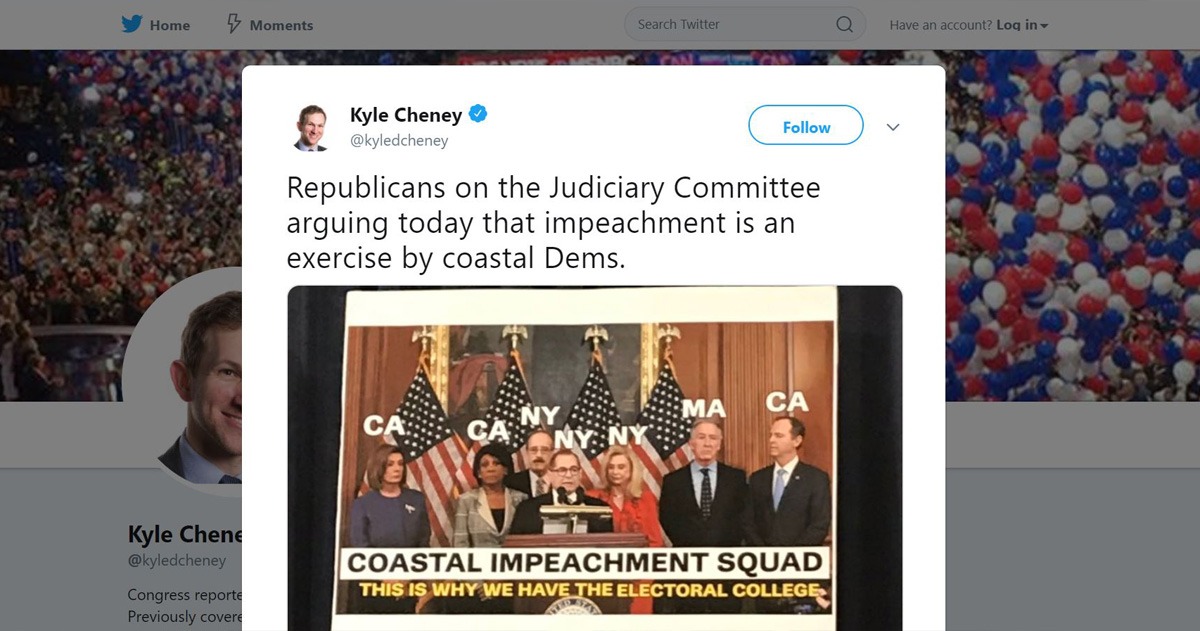Click the balloon header banner image
This screenshot has height=631, width=1200.
coord(1072,225)
